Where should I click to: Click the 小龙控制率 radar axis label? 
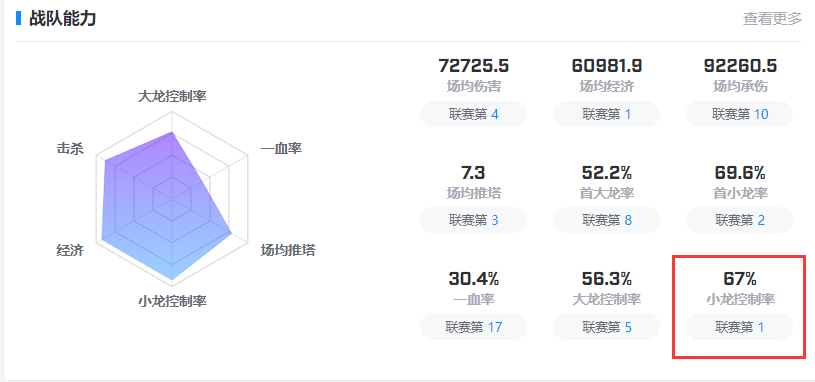[x=172, y=301]
